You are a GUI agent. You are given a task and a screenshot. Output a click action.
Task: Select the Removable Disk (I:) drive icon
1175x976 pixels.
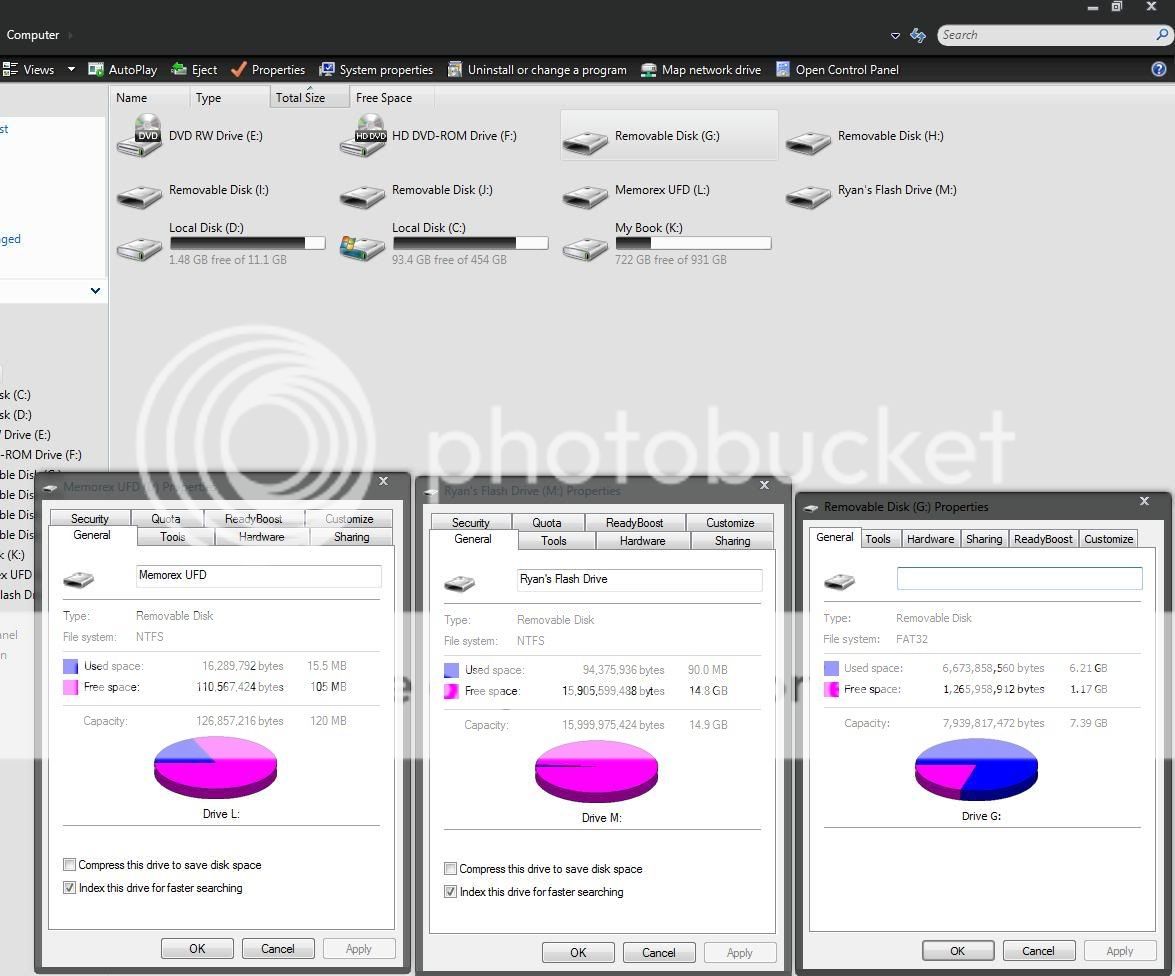click(x=139, y=196)
